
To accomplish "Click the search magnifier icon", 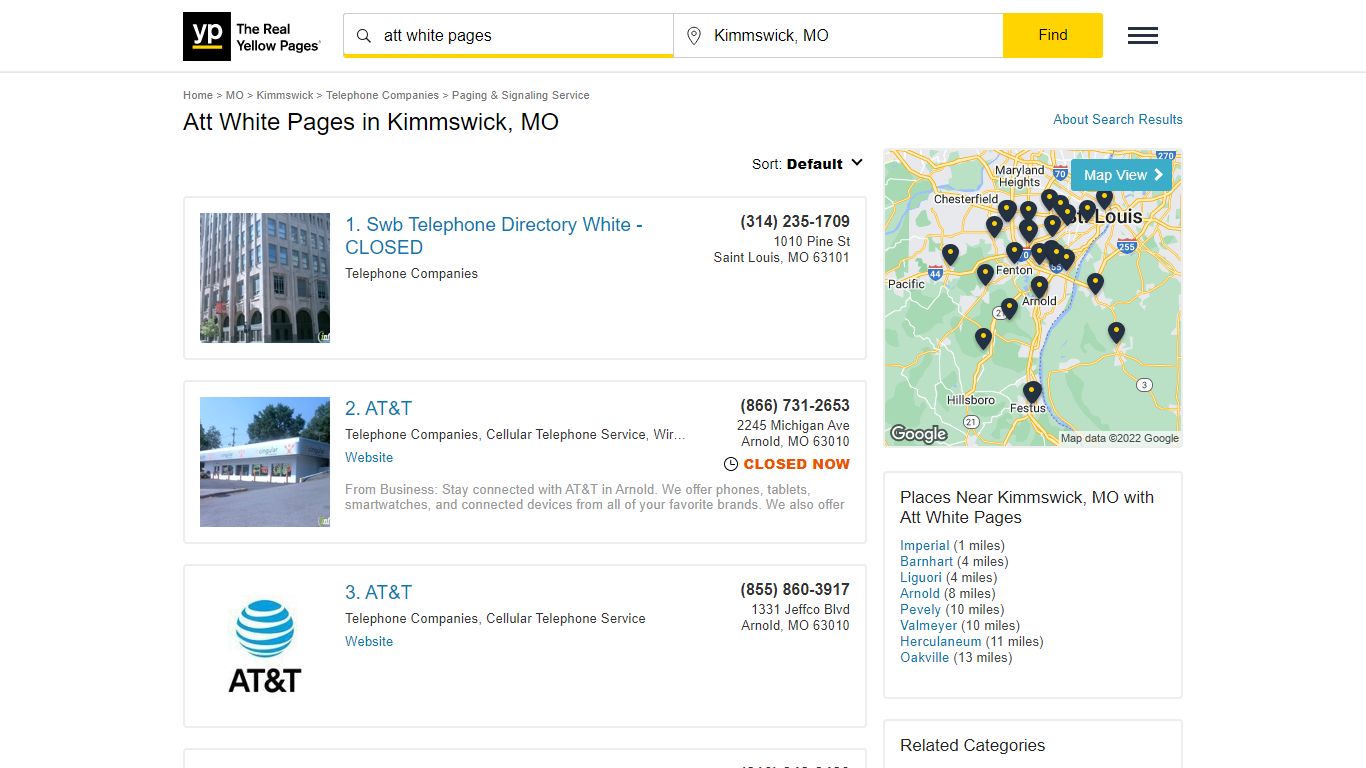I will click(364, 36).
